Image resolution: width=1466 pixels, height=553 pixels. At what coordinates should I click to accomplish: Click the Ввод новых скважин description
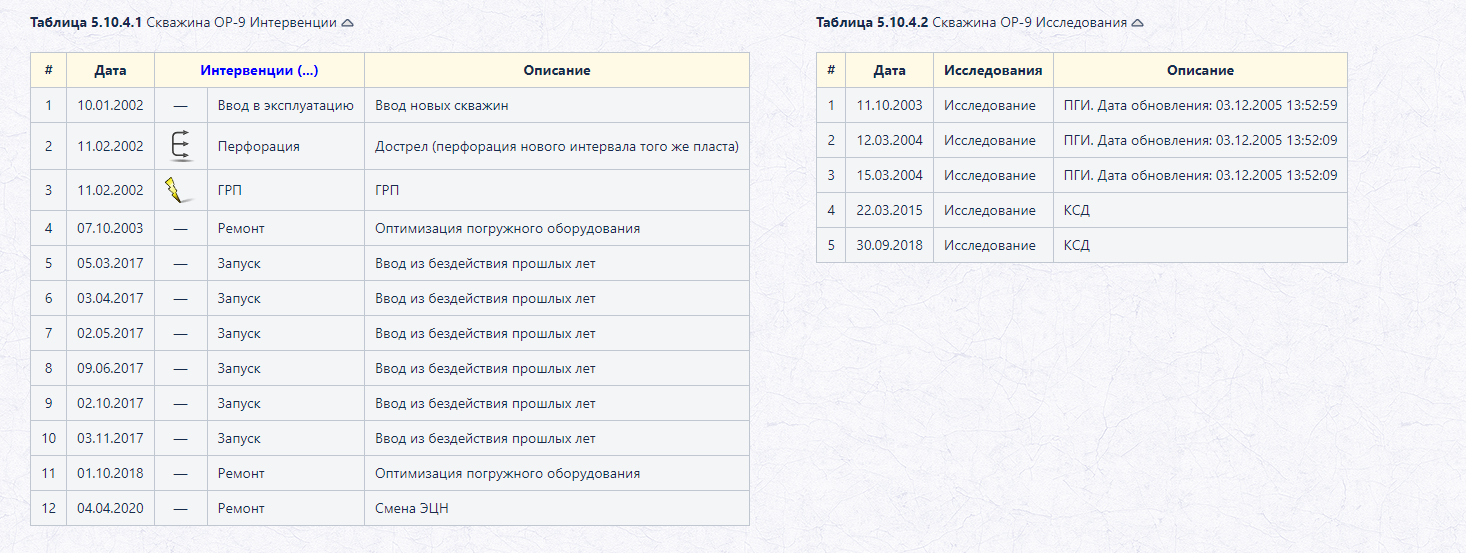point(557,105)
